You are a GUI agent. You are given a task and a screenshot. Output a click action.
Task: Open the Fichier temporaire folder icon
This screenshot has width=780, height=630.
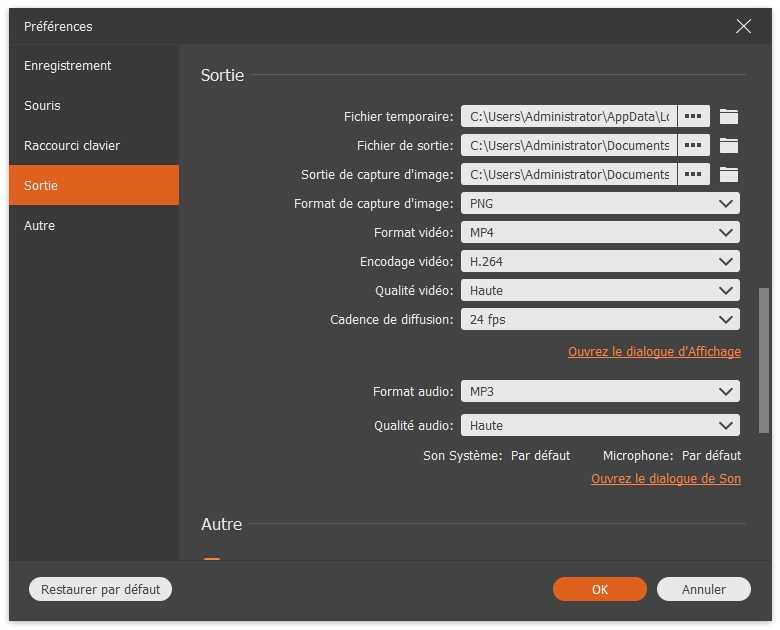(x=729, y=117)
